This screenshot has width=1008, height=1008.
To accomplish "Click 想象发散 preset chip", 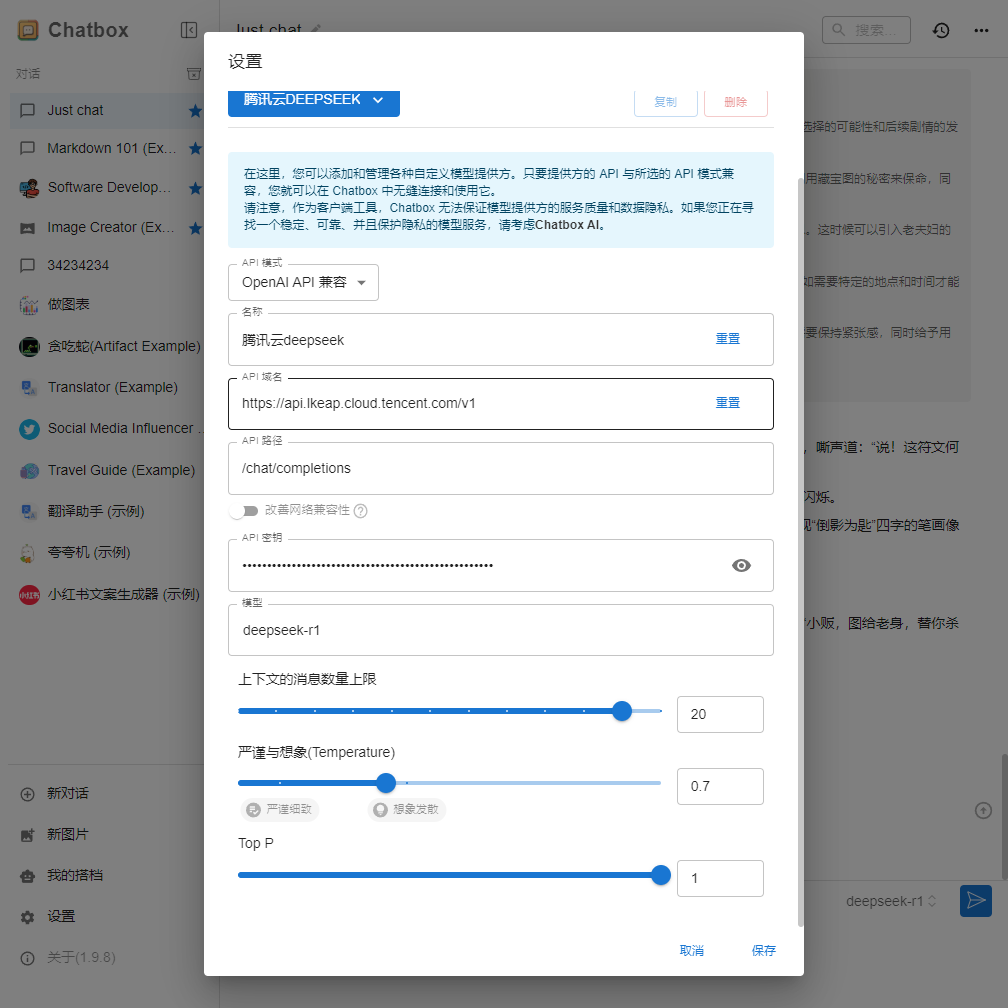I will 407,809.
